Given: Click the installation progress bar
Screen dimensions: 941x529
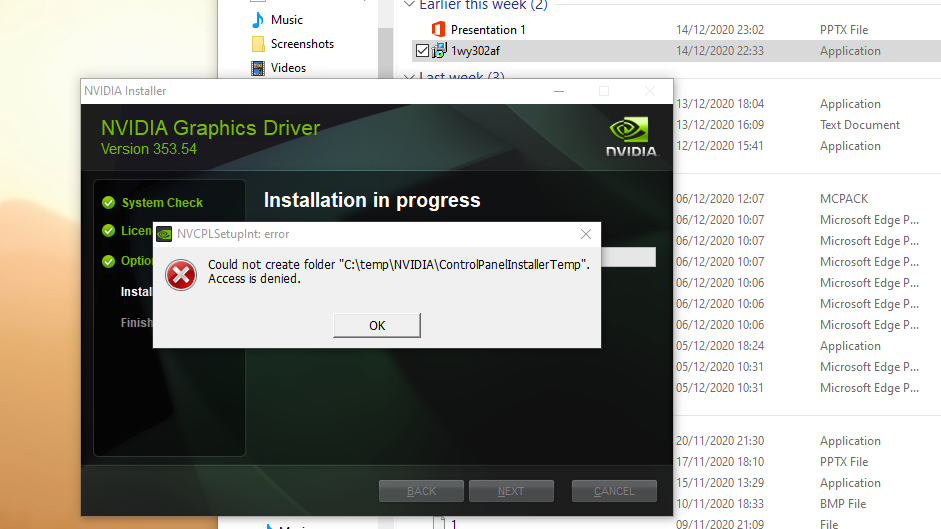Looking at the screenshot, I should point(628,258).
